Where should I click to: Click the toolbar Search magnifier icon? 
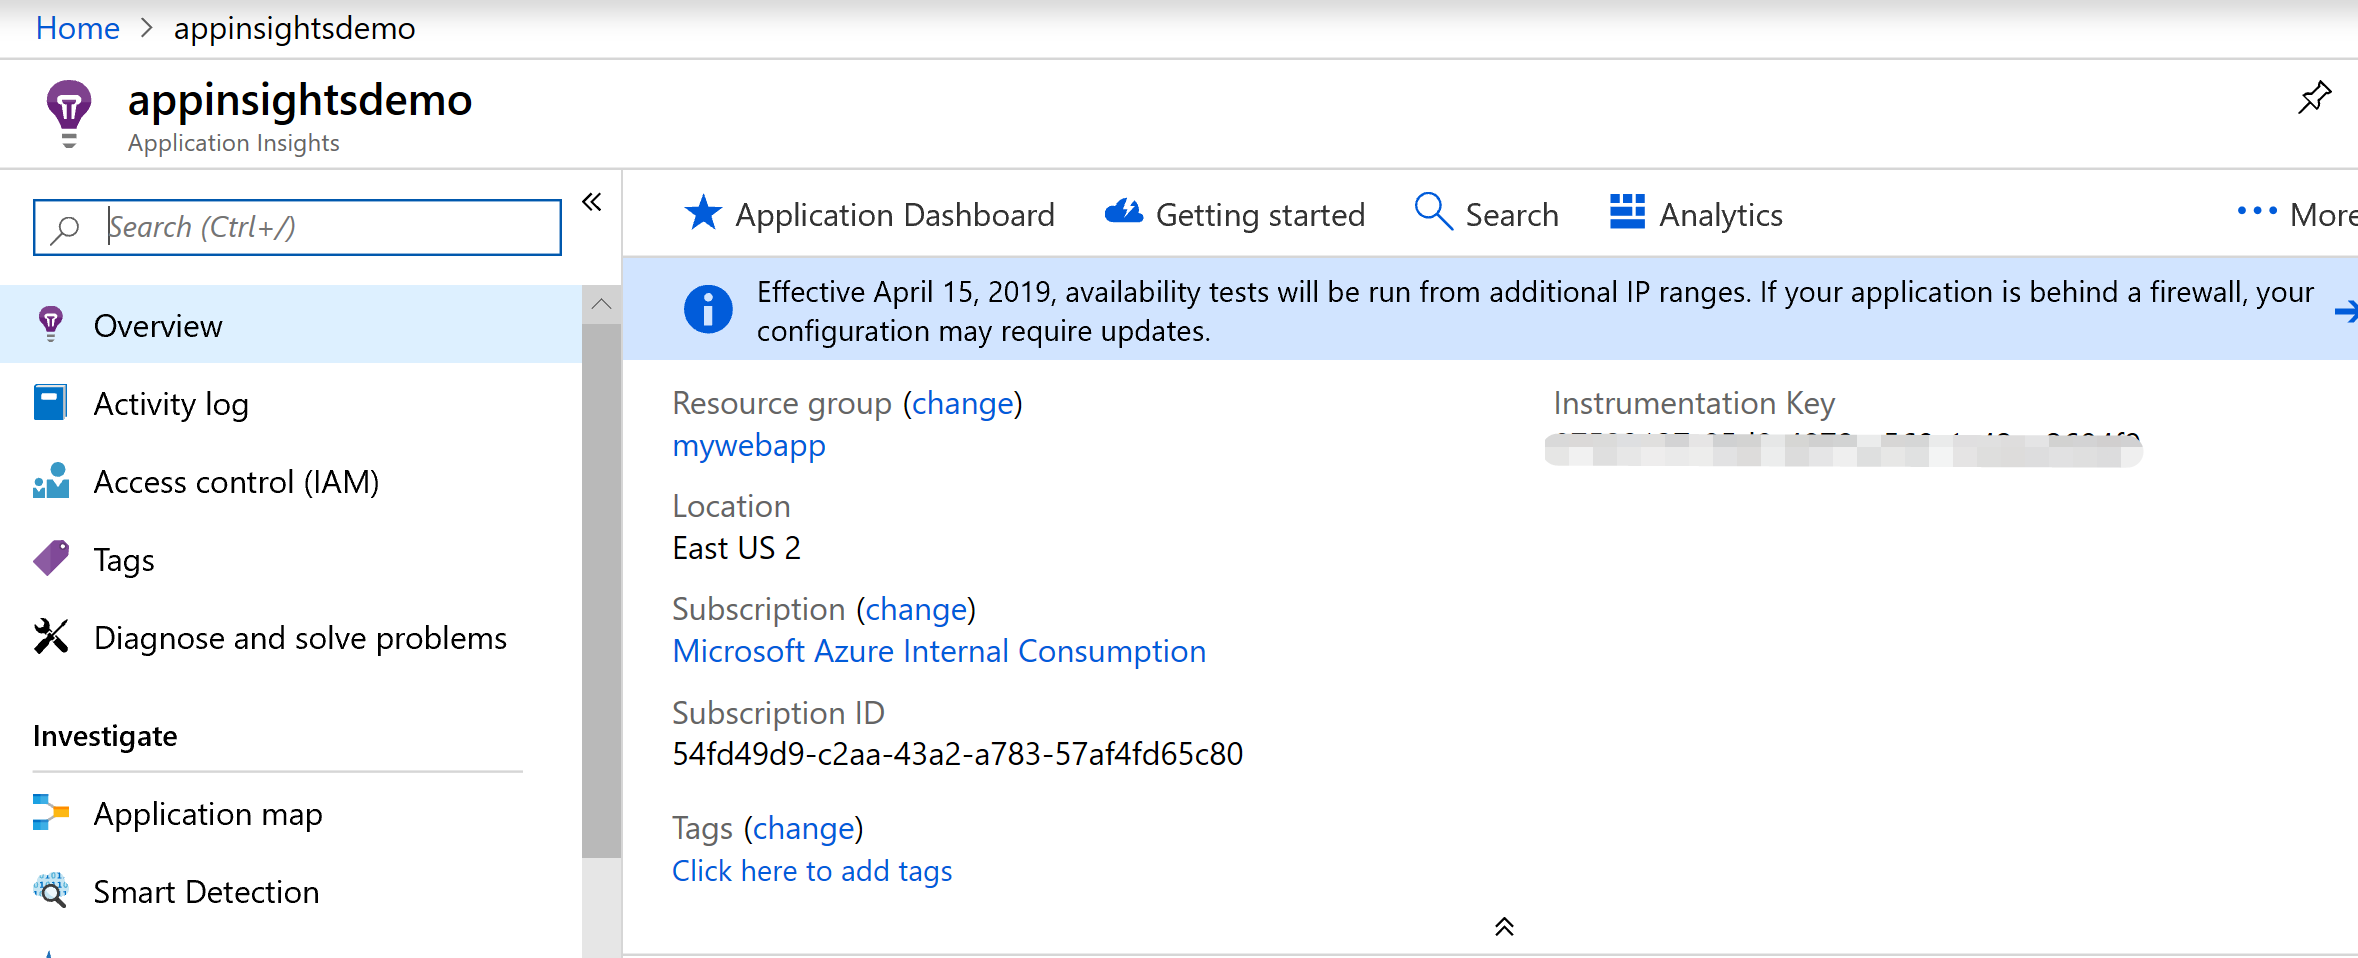(1433, 212)
